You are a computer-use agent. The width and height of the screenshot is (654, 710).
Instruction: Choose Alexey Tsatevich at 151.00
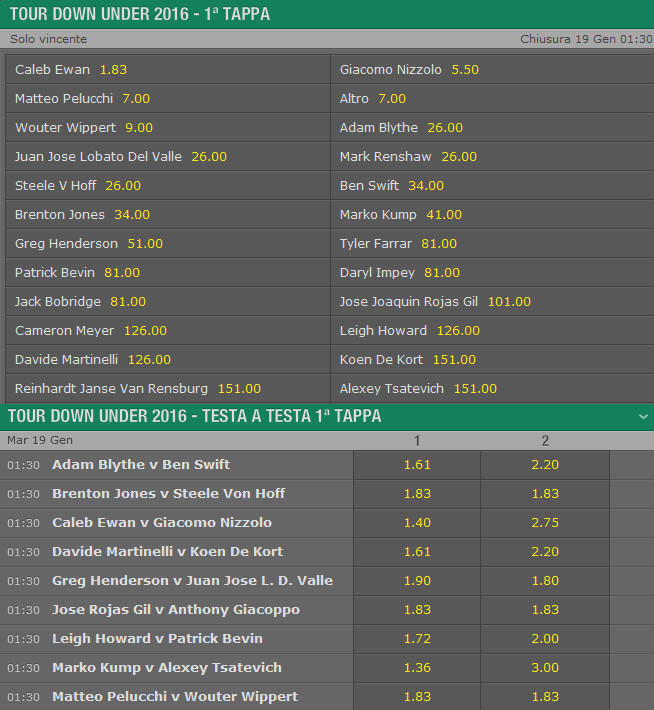pos(492,388)
